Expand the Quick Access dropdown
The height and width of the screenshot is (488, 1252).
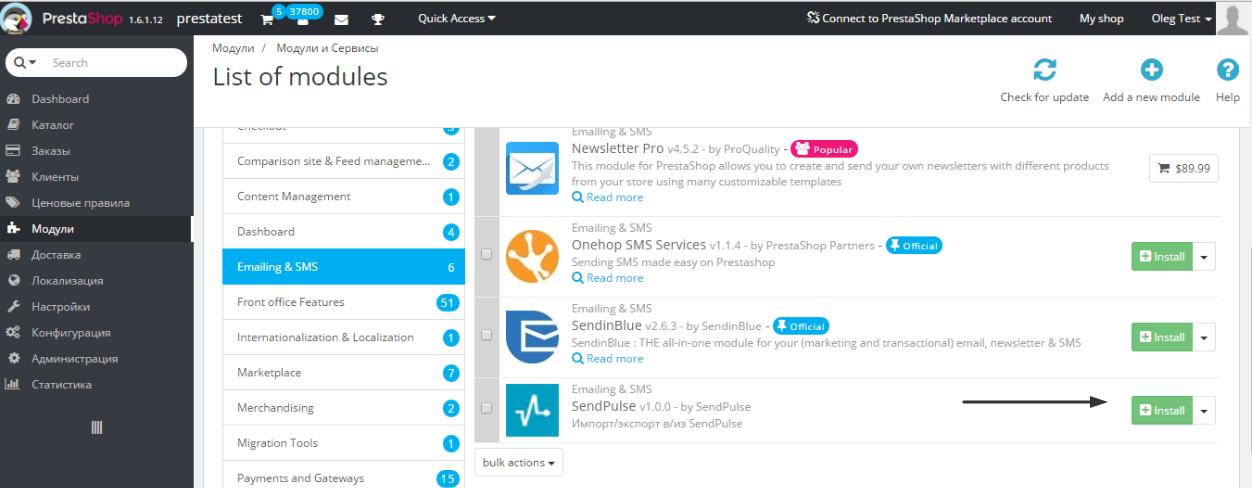[456, 18]
